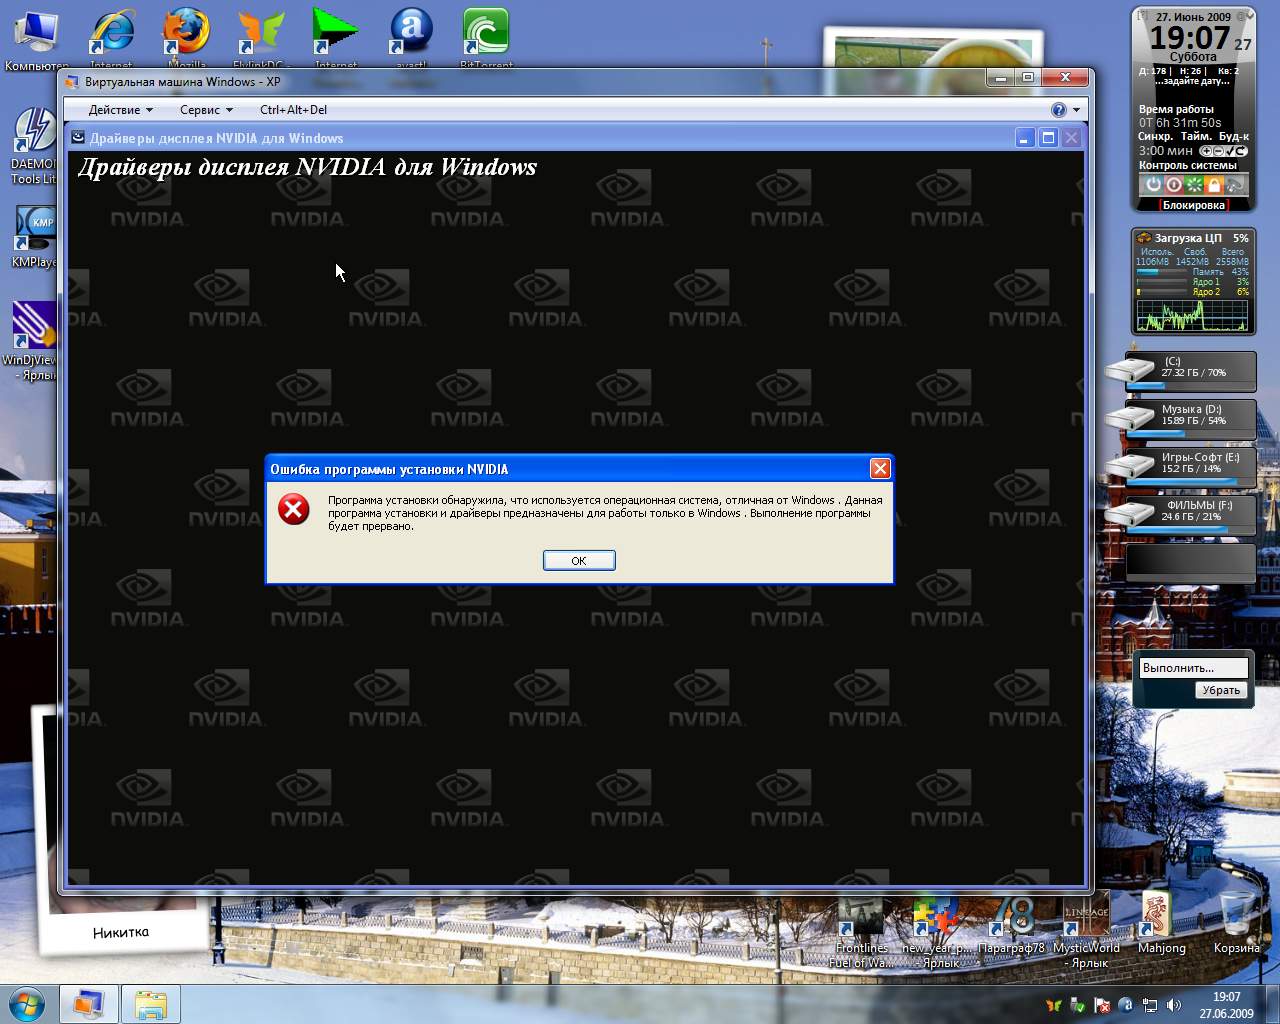Close the NVIDIA installer error dialog
The height and width of the screenshot is (1024, 1280).
point(880,468)
